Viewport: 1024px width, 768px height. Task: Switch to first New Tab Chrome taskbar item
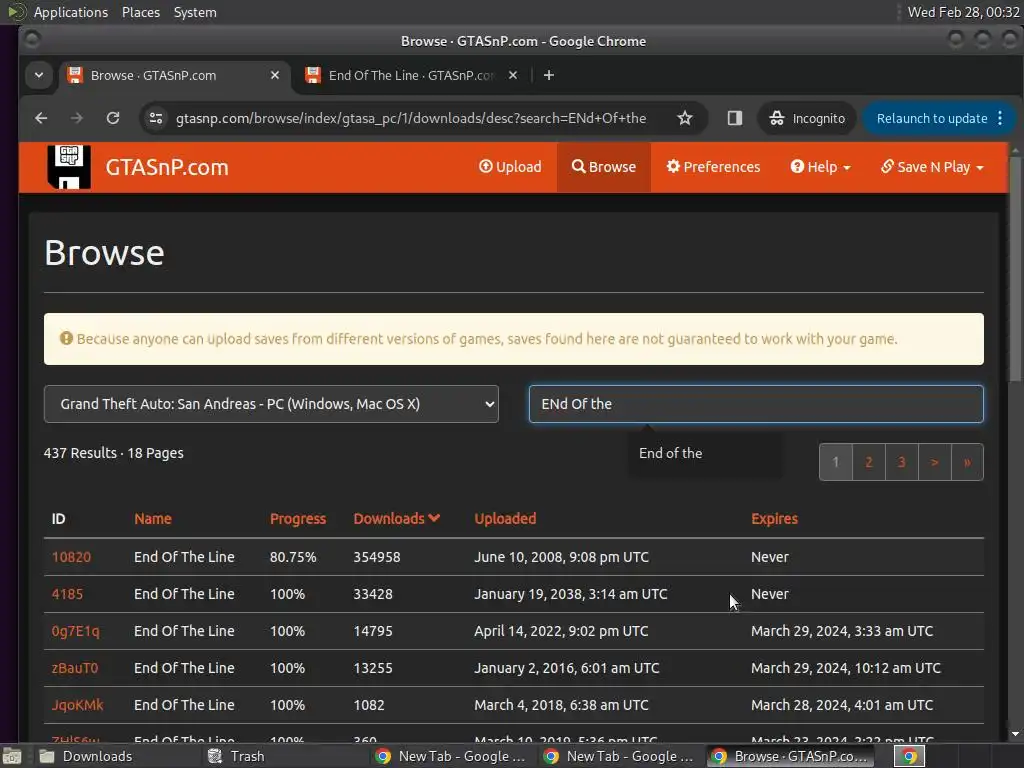coord(451,756)
